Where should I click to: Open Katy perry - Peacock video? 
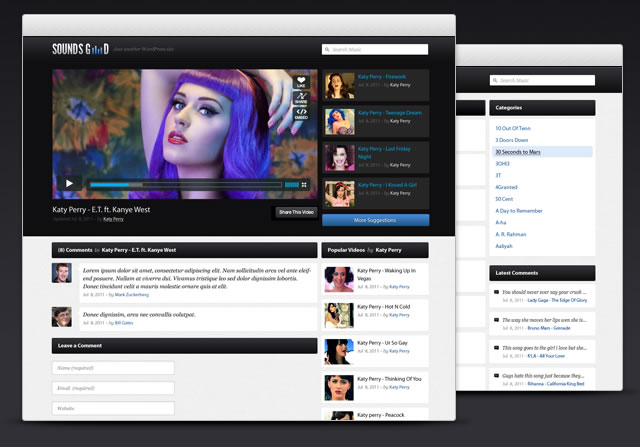click(x=381, y=415)
